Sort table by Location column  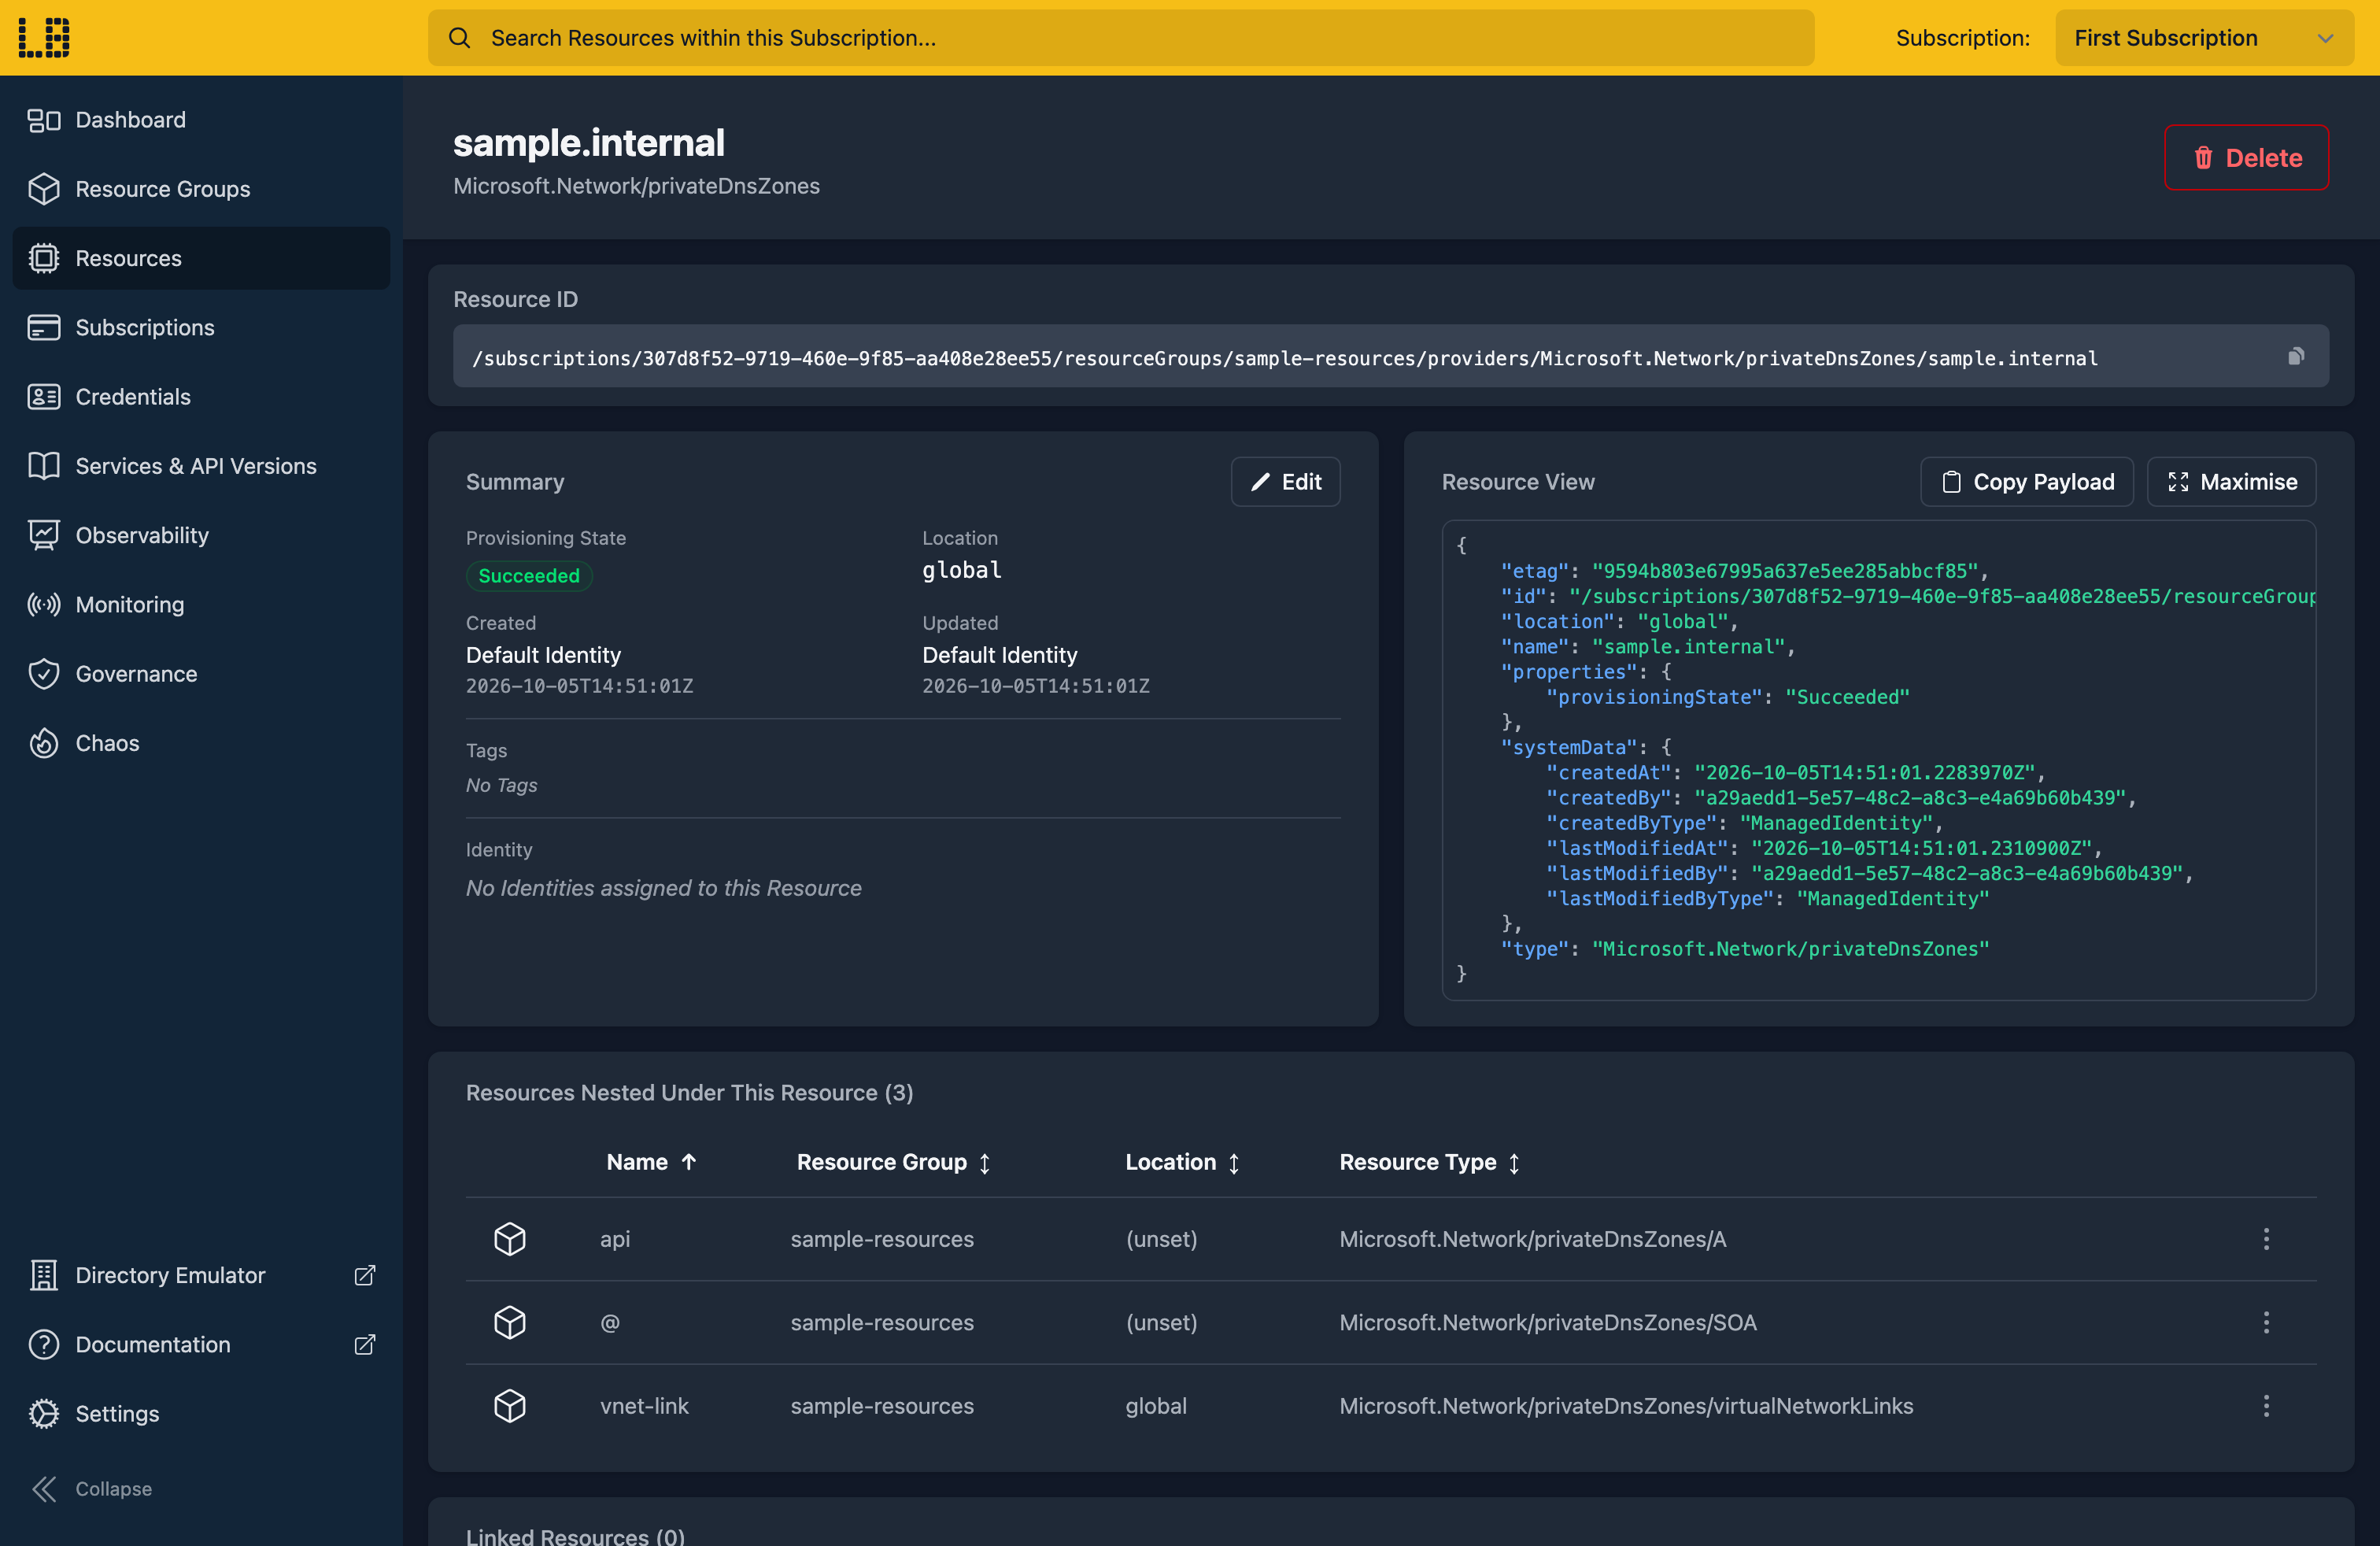click(1182, 1162)
